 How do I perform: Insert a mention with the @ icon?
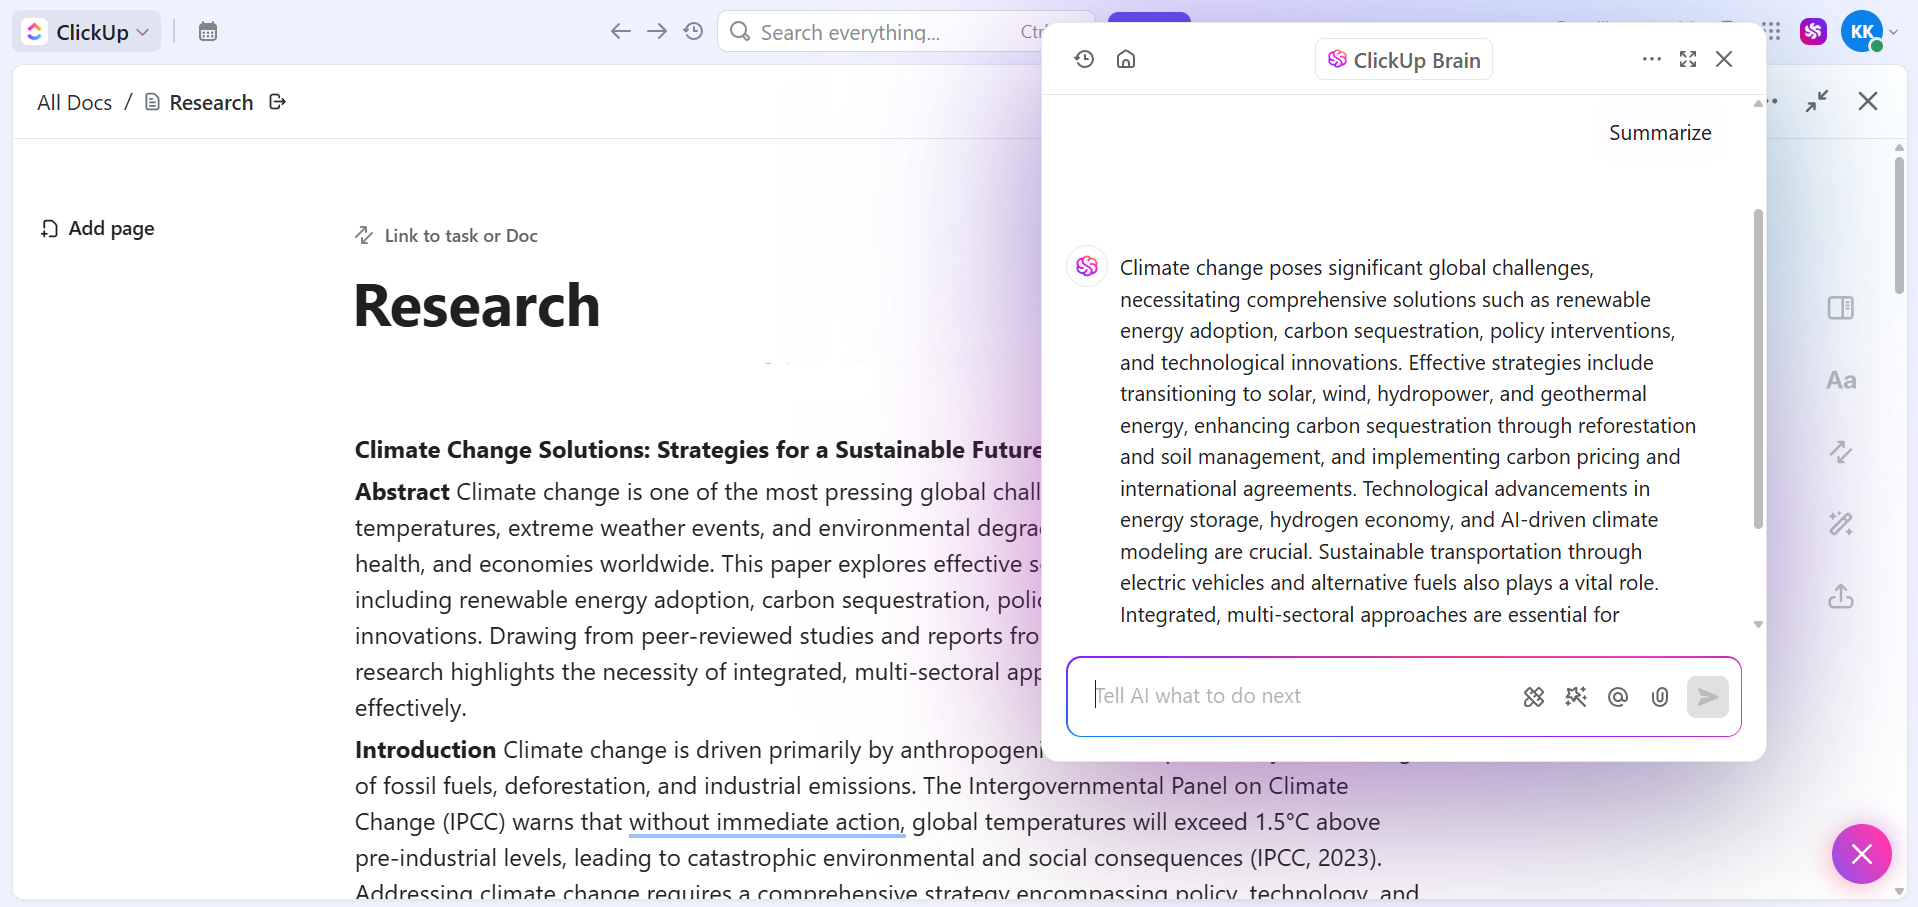pyautogui.click(x=1618, y=697)
